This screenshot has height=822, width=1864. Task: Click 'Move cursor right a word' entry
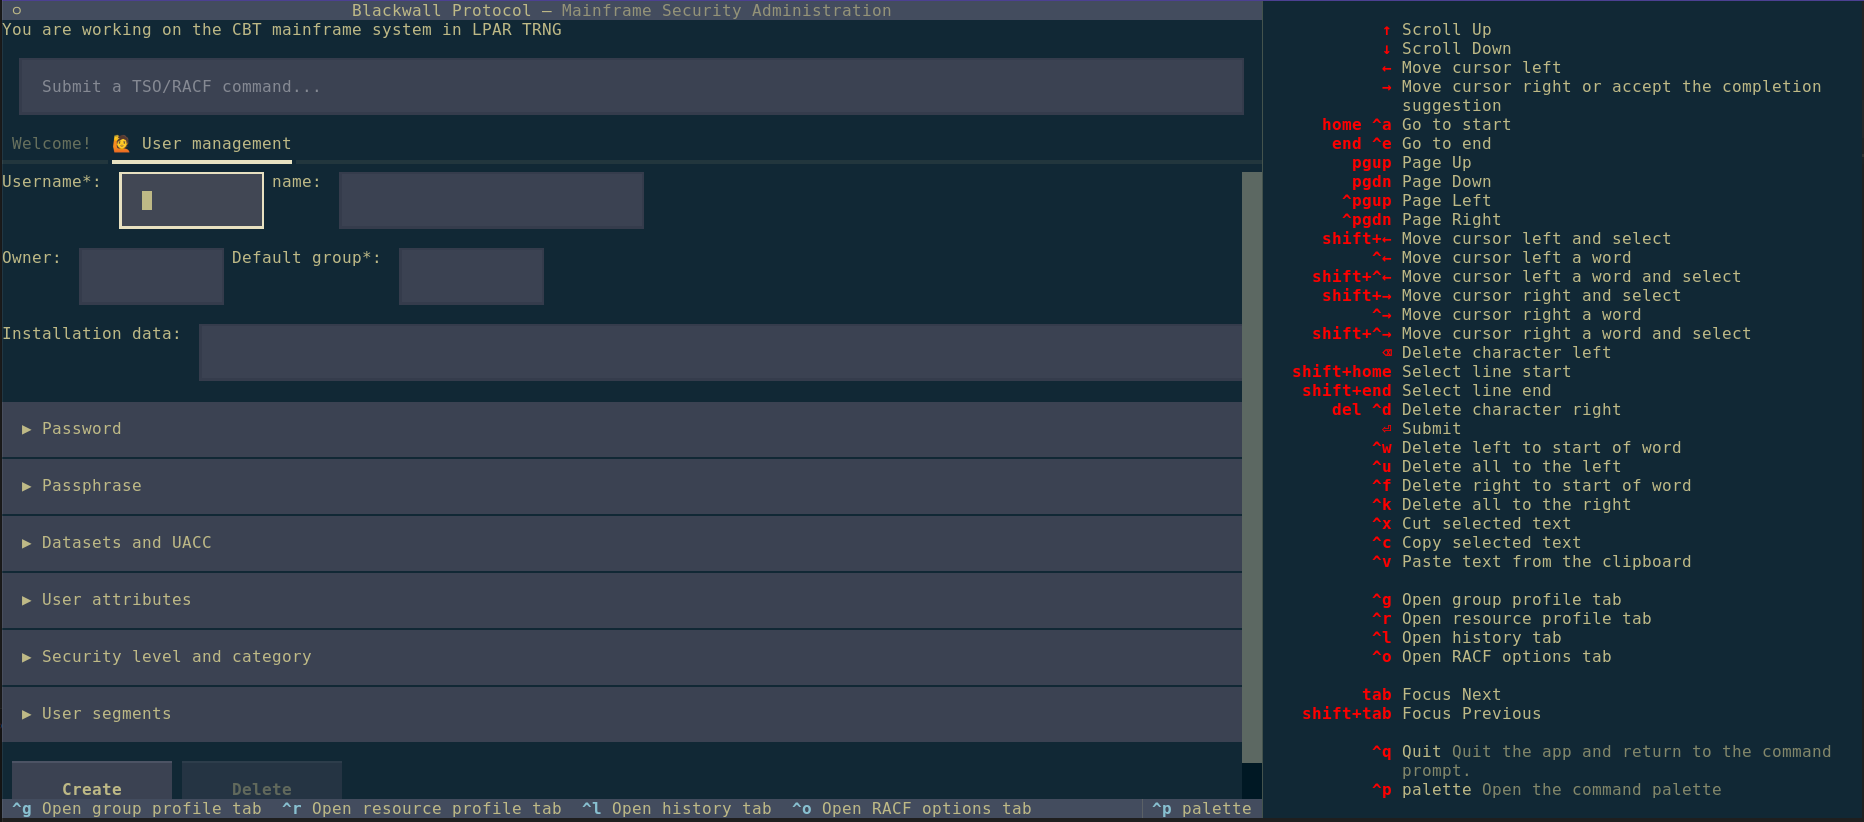1521,315
